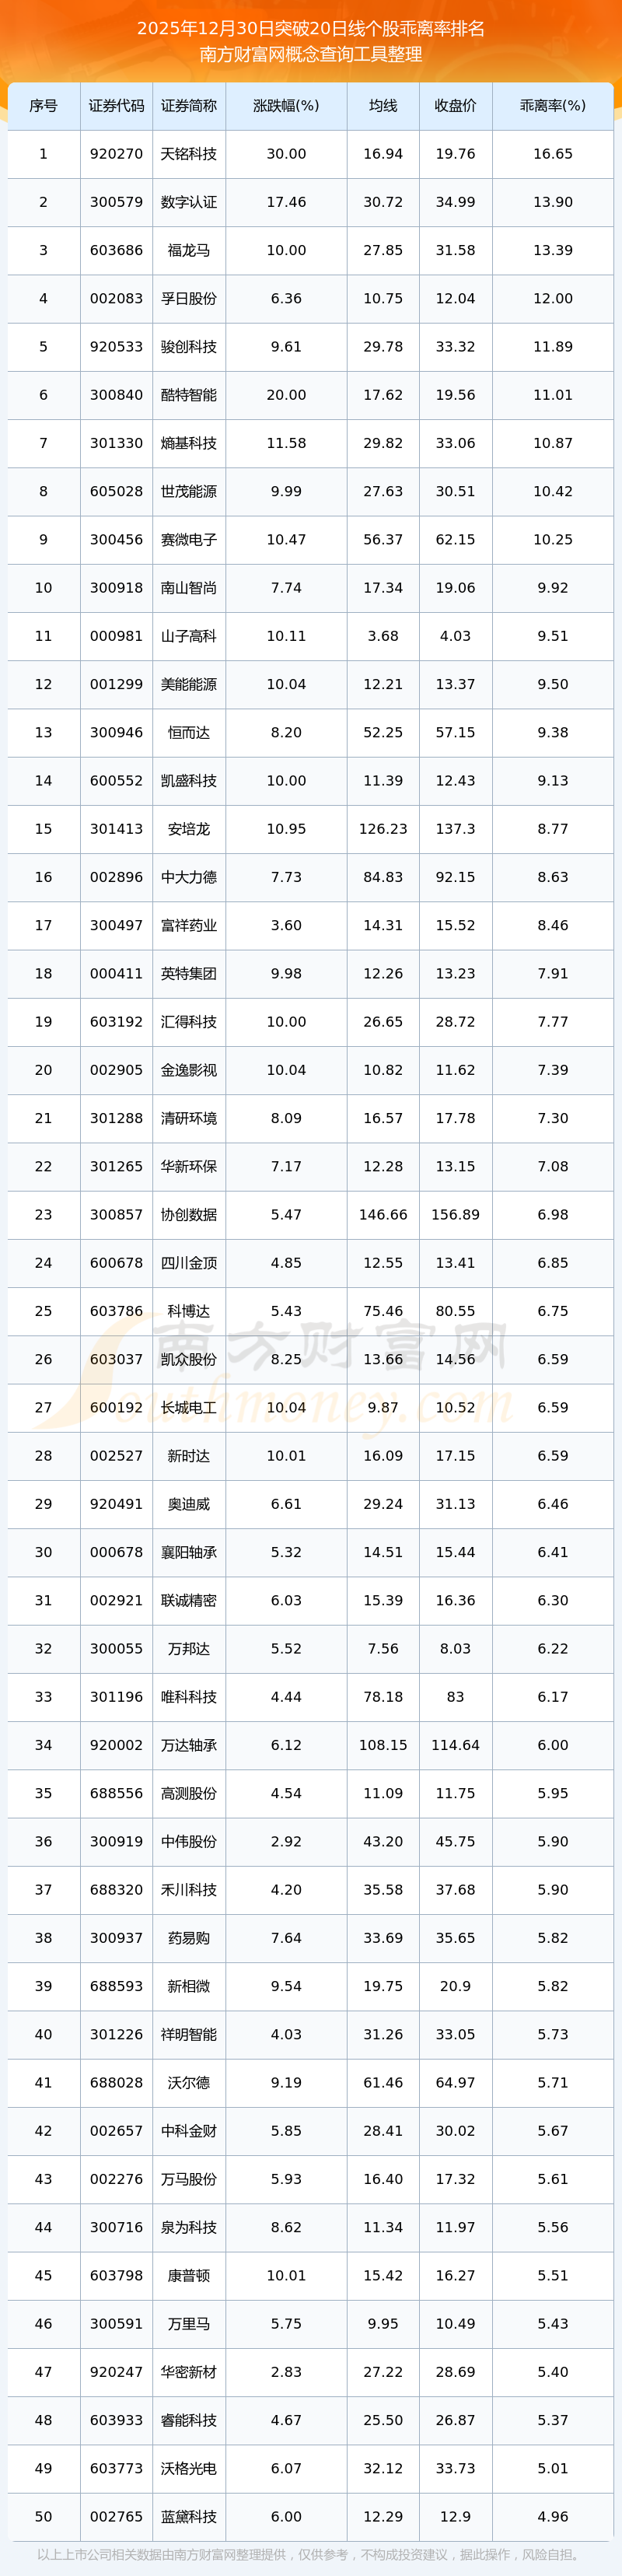Click stock name 汇得科技
Image resolution: width=622 pixels, height=2576 pixels.
[189, 1022]
